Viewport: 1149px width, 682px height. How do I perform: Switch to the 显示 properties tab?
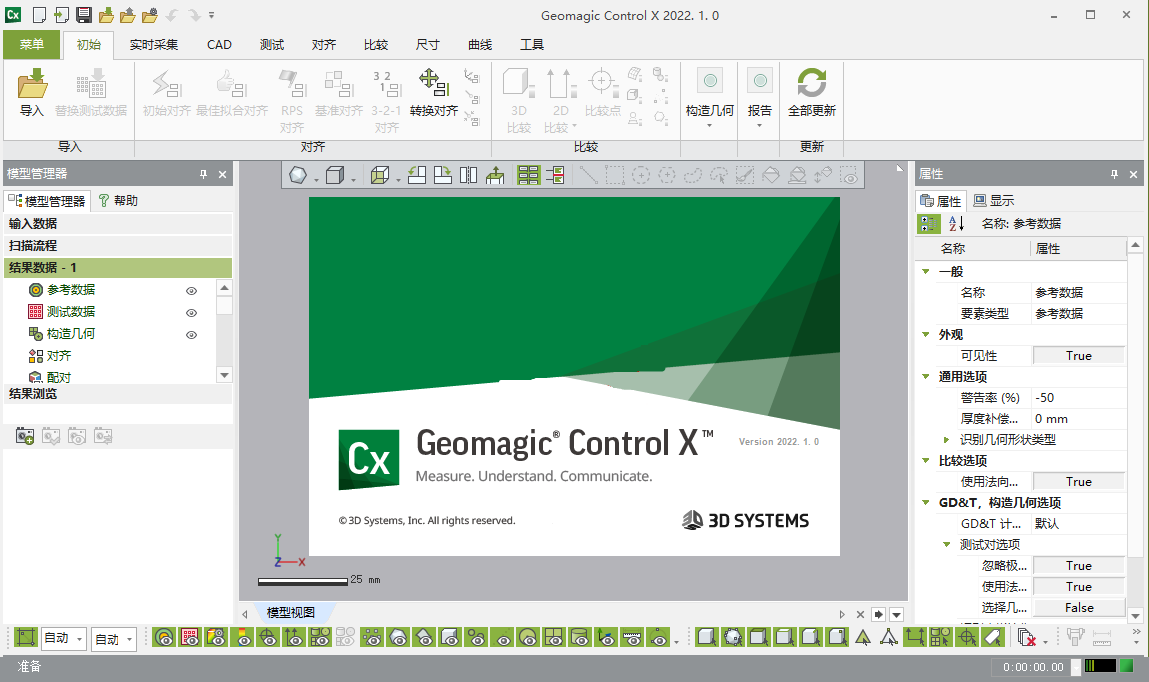[994, 201]
